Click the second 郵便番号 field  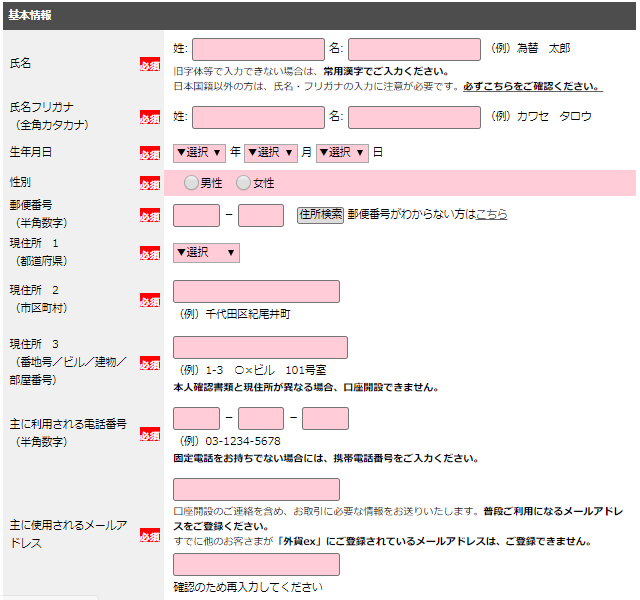pos(261,216)
